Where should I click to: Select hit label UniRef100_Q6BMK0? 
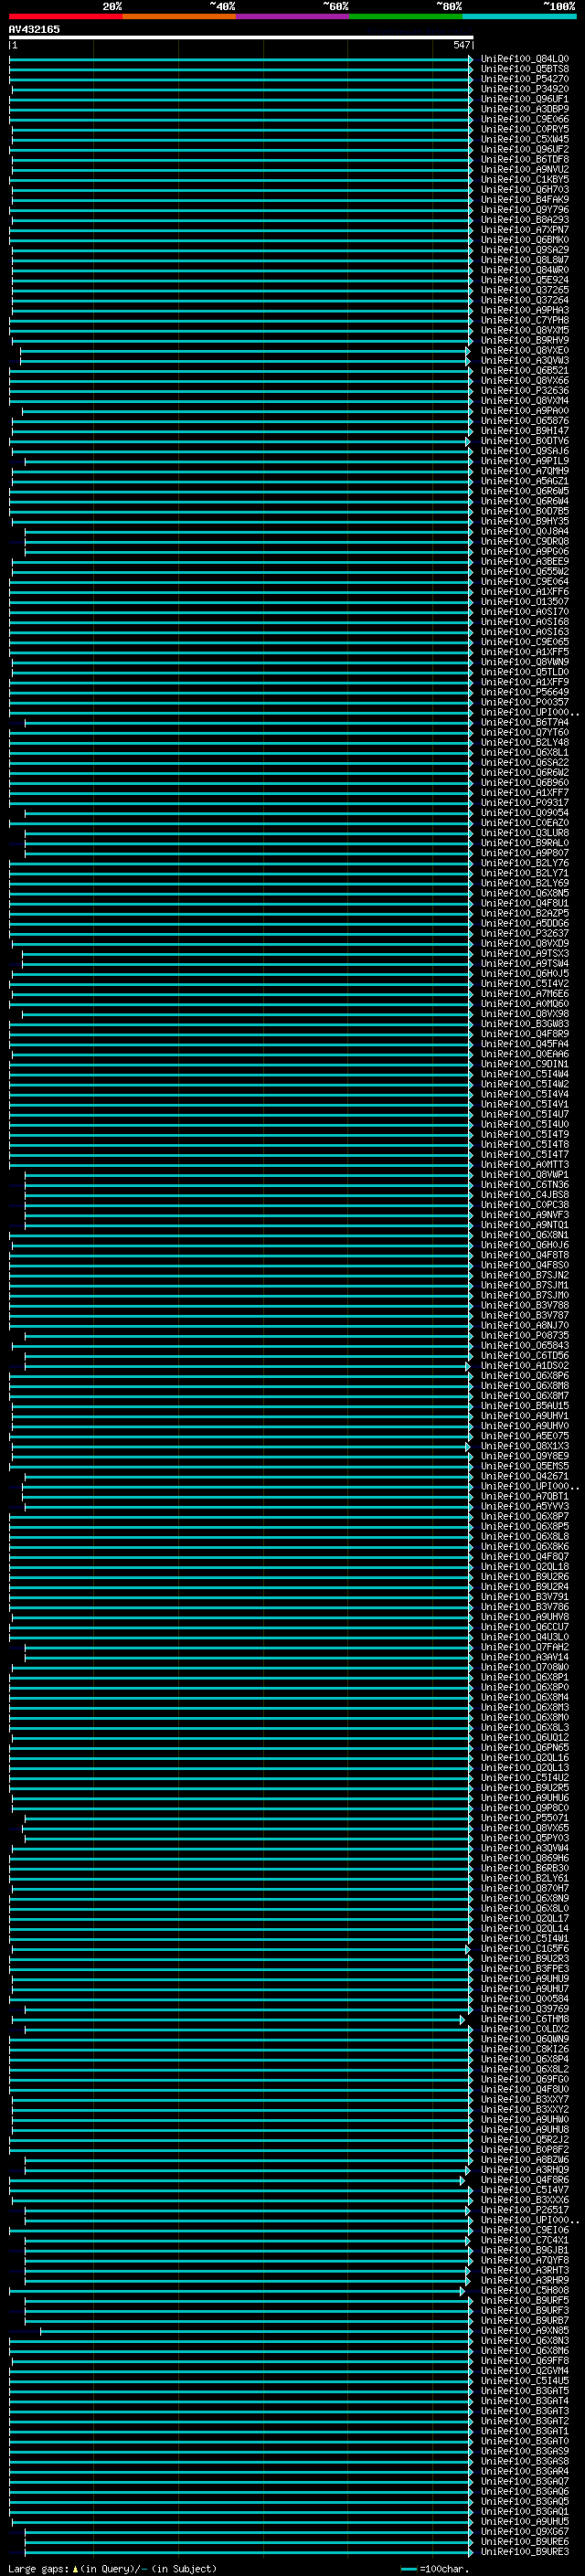tap(524, 239)
